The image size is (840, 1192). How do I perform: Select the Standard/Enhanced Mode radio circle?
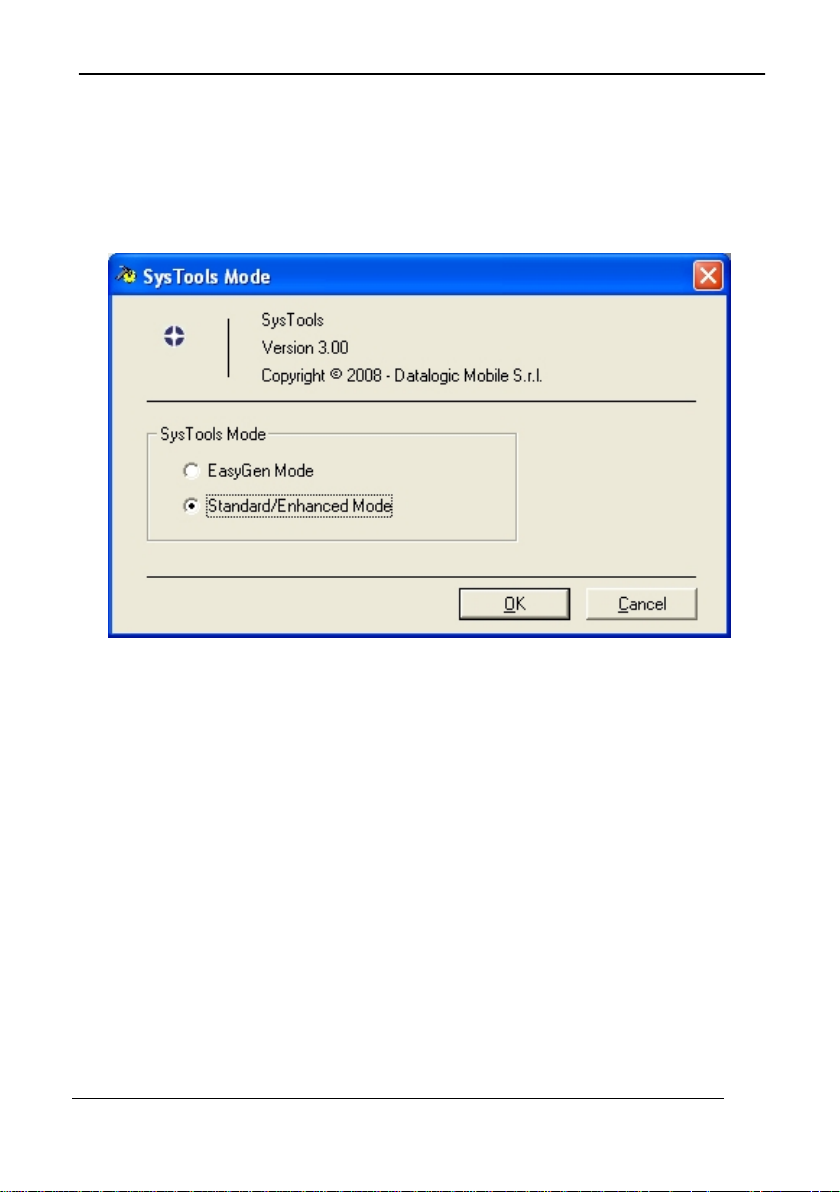tap(191, 506)
